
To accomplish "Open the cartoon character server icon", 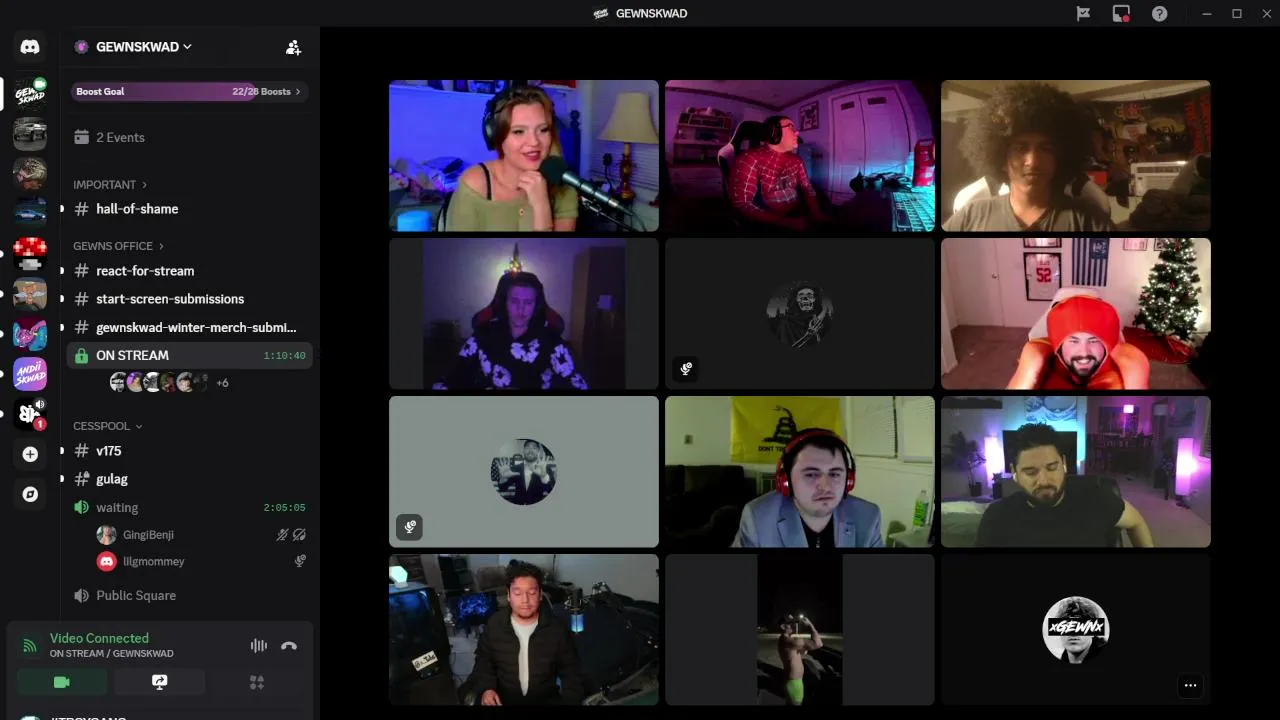I will coord(30,294).
